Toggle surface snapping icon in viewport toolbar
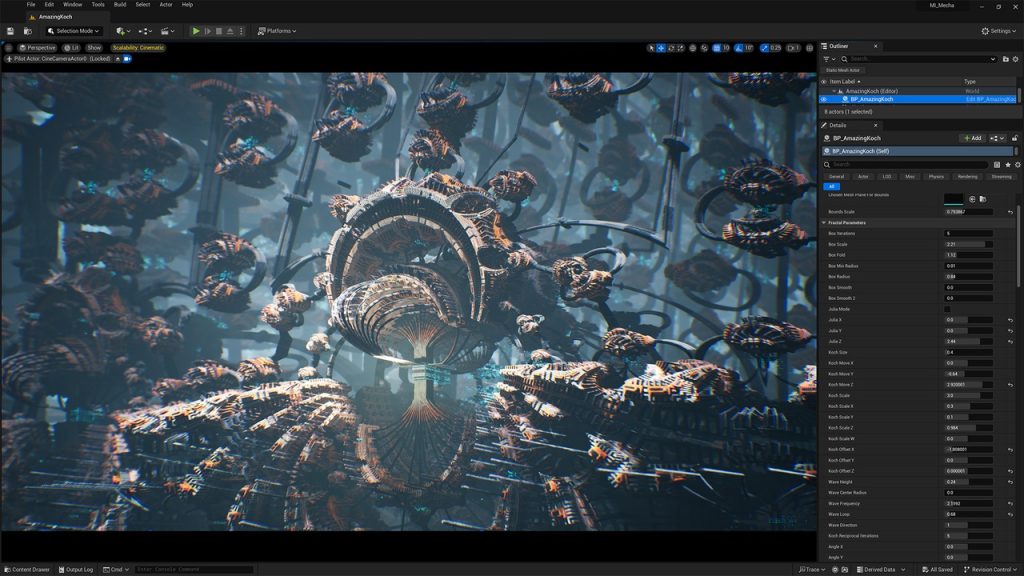 [705, 48]
